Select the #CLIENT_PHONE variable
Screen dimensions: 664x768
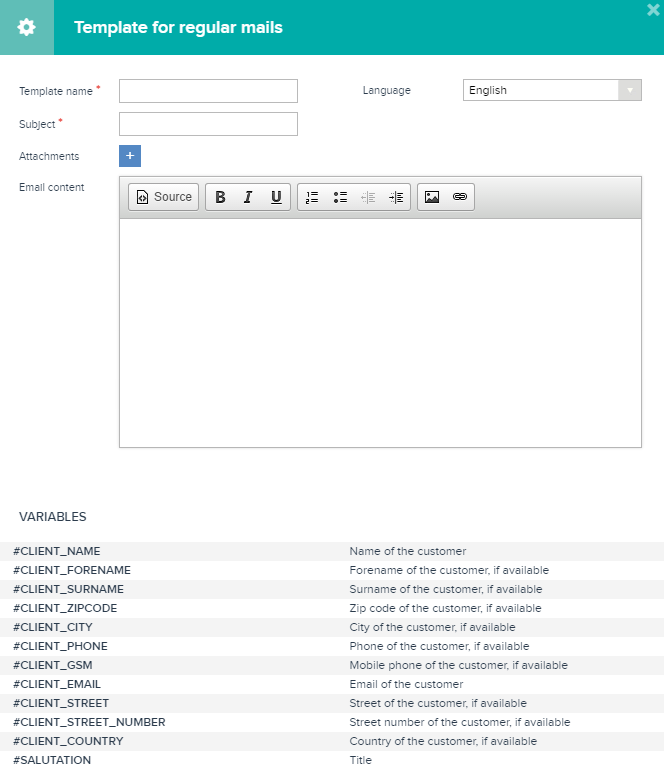coord(60,647)
